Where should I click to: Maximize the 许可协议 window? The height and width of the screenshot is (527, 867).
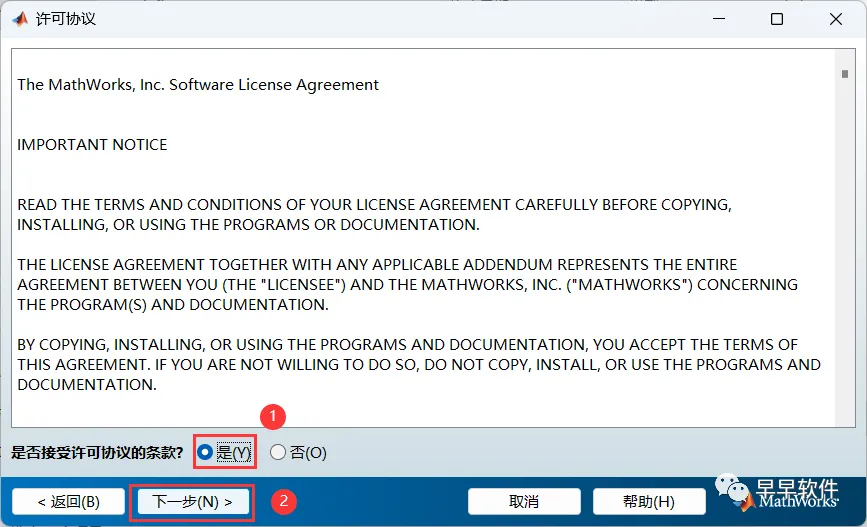point(777,19)
